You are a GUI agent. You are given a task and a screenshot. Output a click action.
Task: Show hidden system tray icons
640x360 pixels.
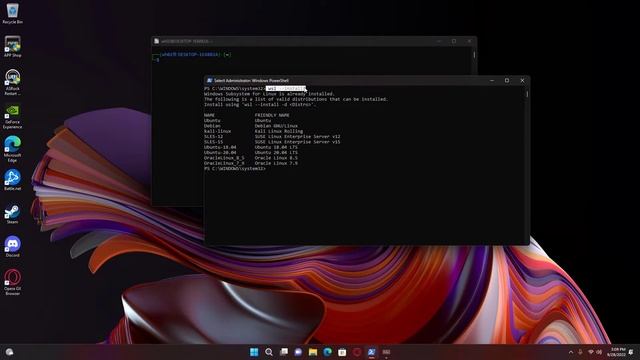(x=571, y=352)
